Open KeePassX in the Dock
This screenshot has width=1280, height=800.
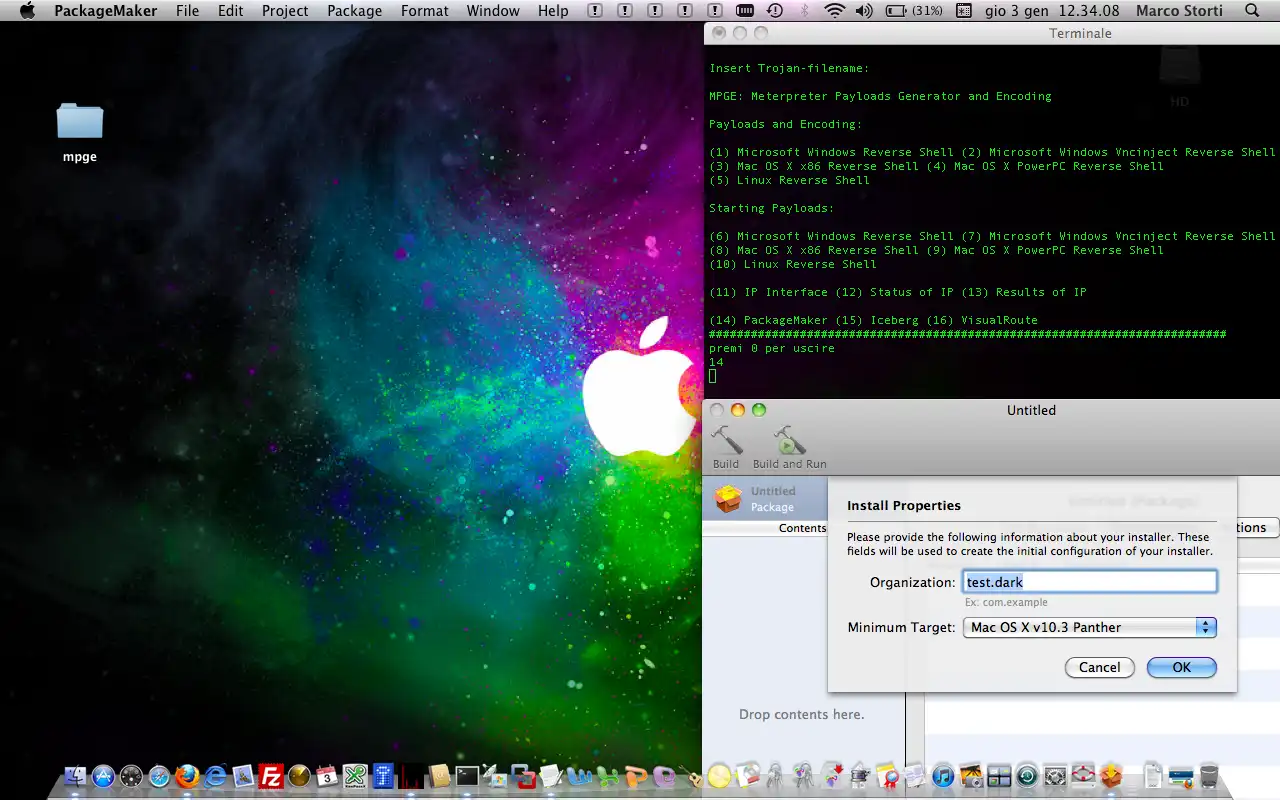pyautogui.click(x=355, y=775)
